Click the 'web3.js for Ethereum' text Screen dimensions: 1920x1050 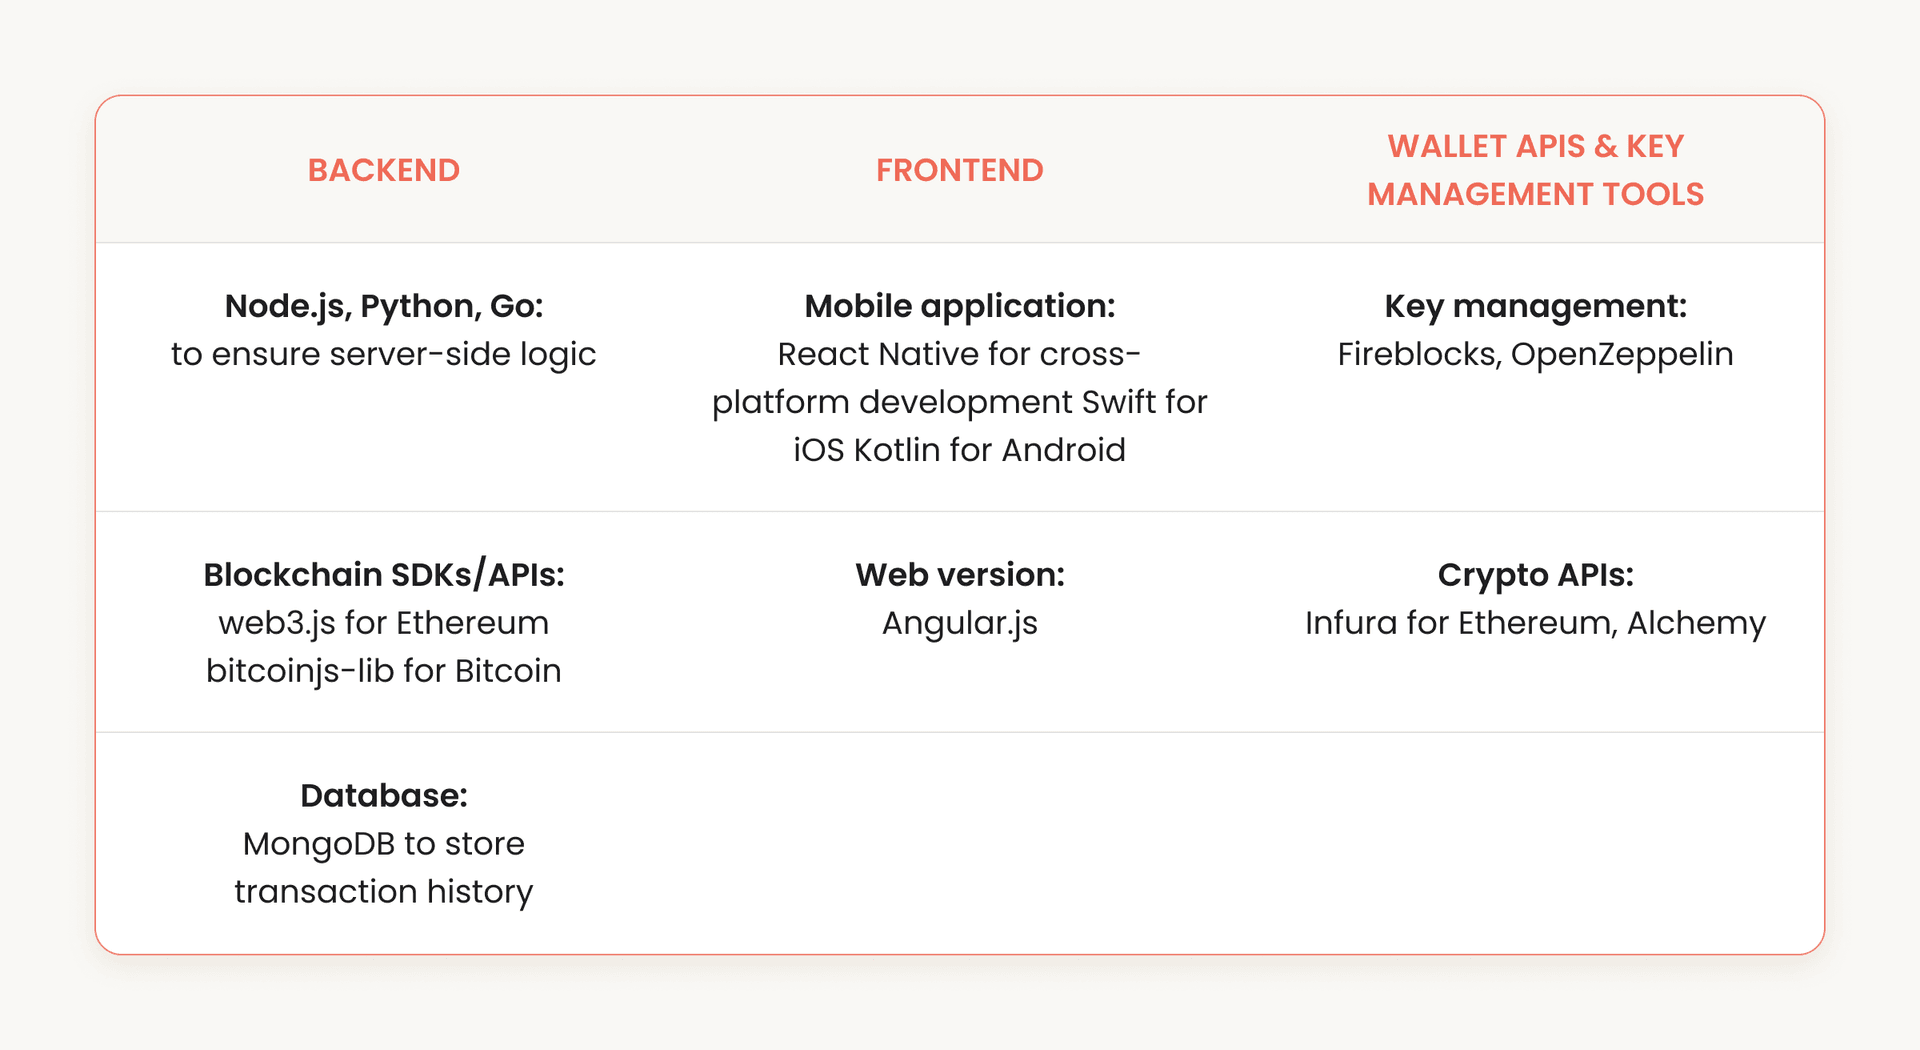[383, 623]
